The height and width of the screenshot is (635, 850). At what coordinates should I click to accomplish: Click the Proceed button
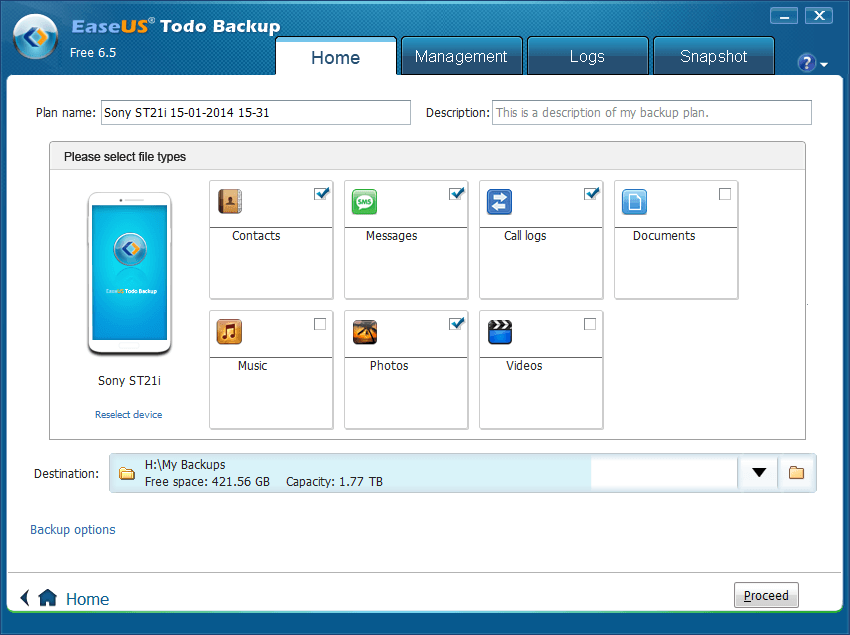[x=766, y=595]
